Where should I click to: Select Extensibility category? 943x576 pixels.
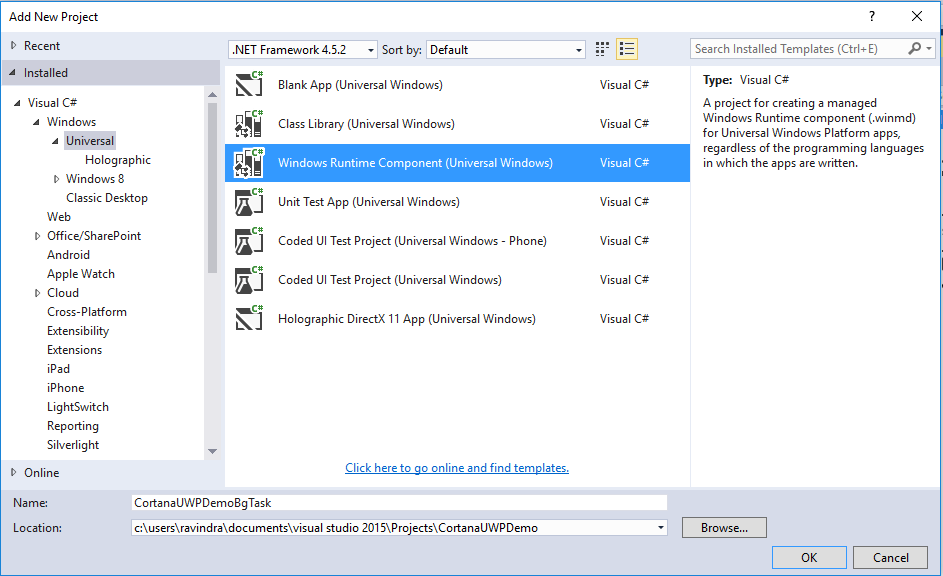pos(78,331)
